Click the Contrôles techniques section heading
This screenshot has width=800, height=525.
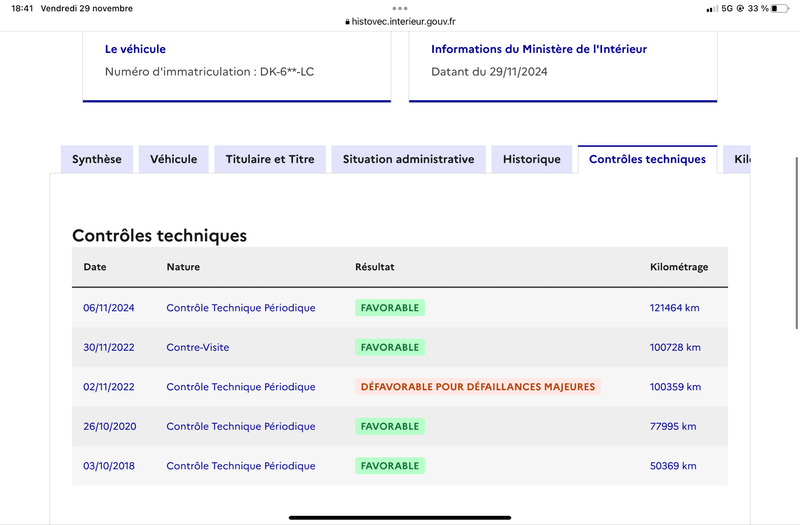click(159, 236)
